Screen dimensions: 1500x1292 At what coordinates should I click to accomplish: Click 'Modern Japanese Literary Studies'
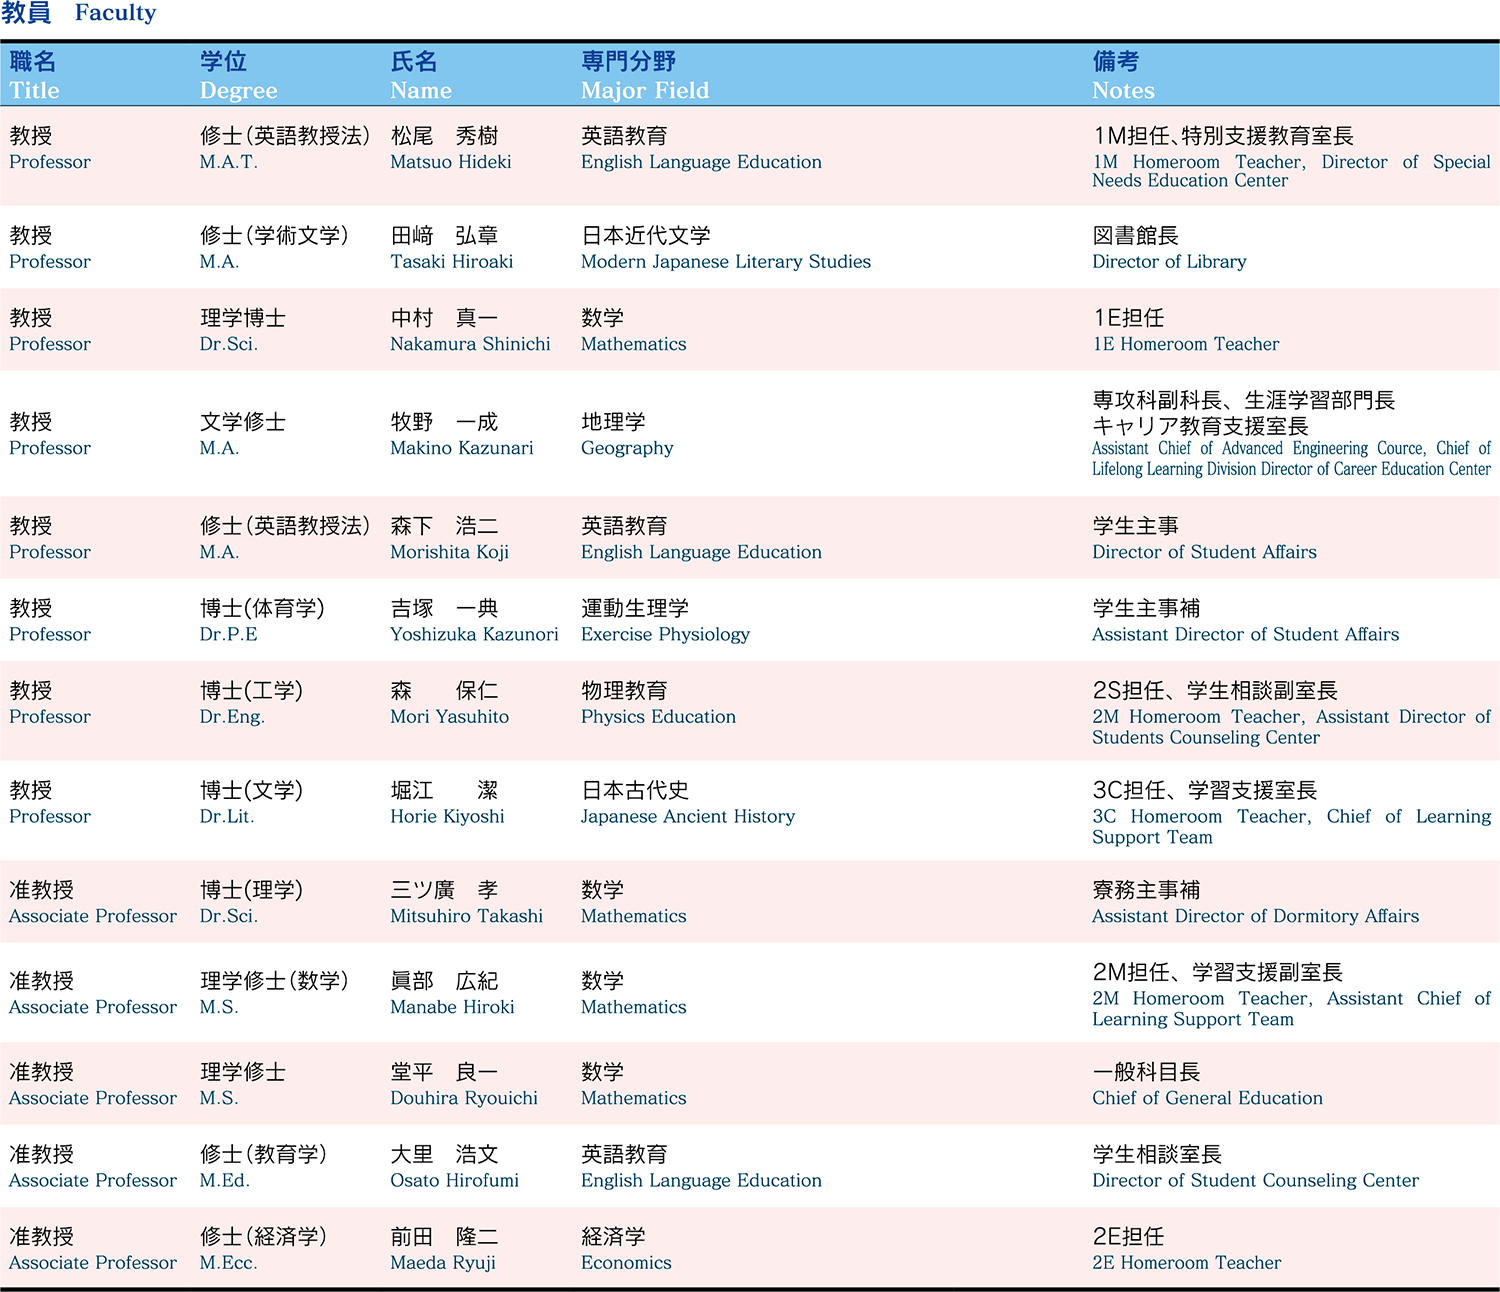(x=726, y=262)
